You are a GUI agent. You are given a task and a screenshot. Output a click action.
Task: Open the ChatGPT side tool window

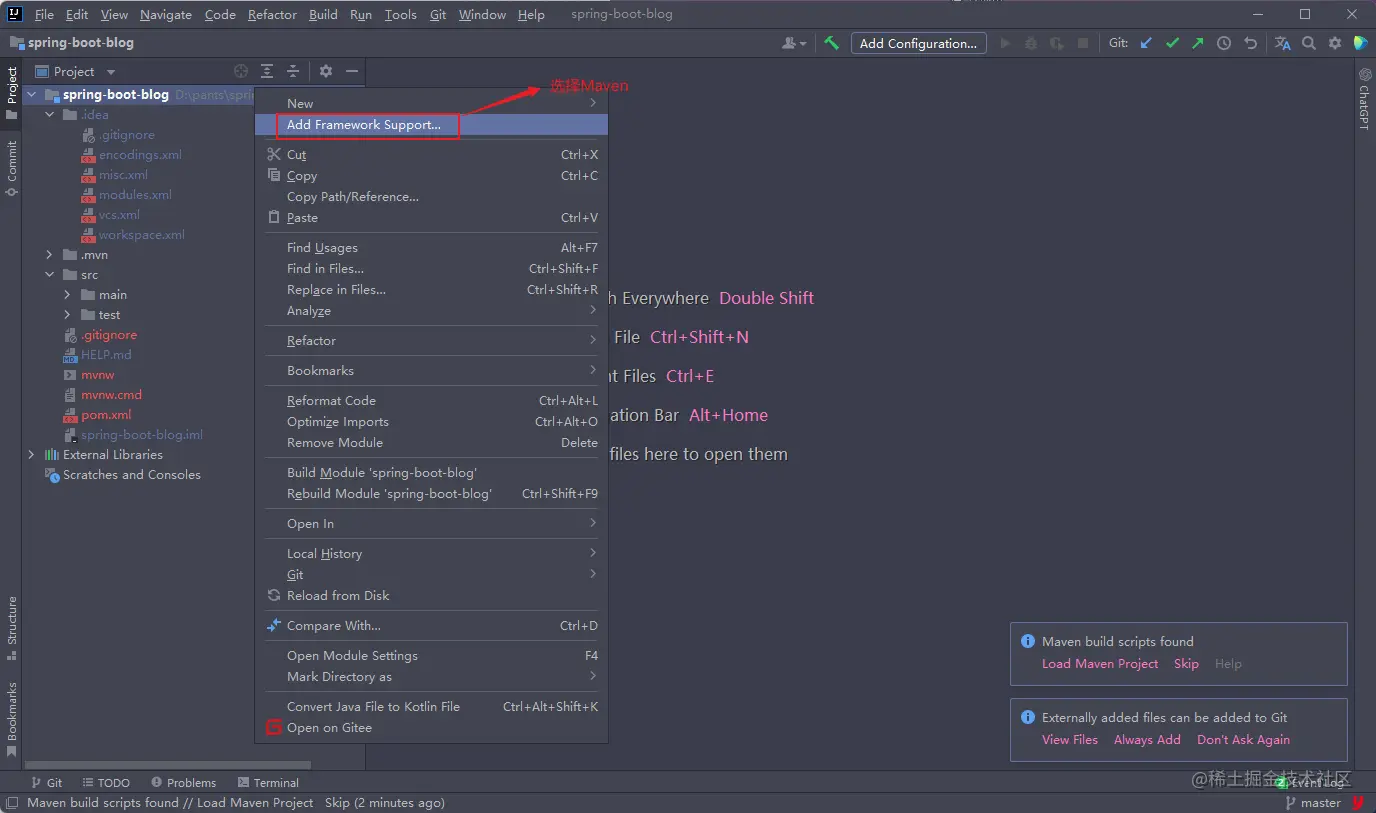click(x=1364, y=99)
